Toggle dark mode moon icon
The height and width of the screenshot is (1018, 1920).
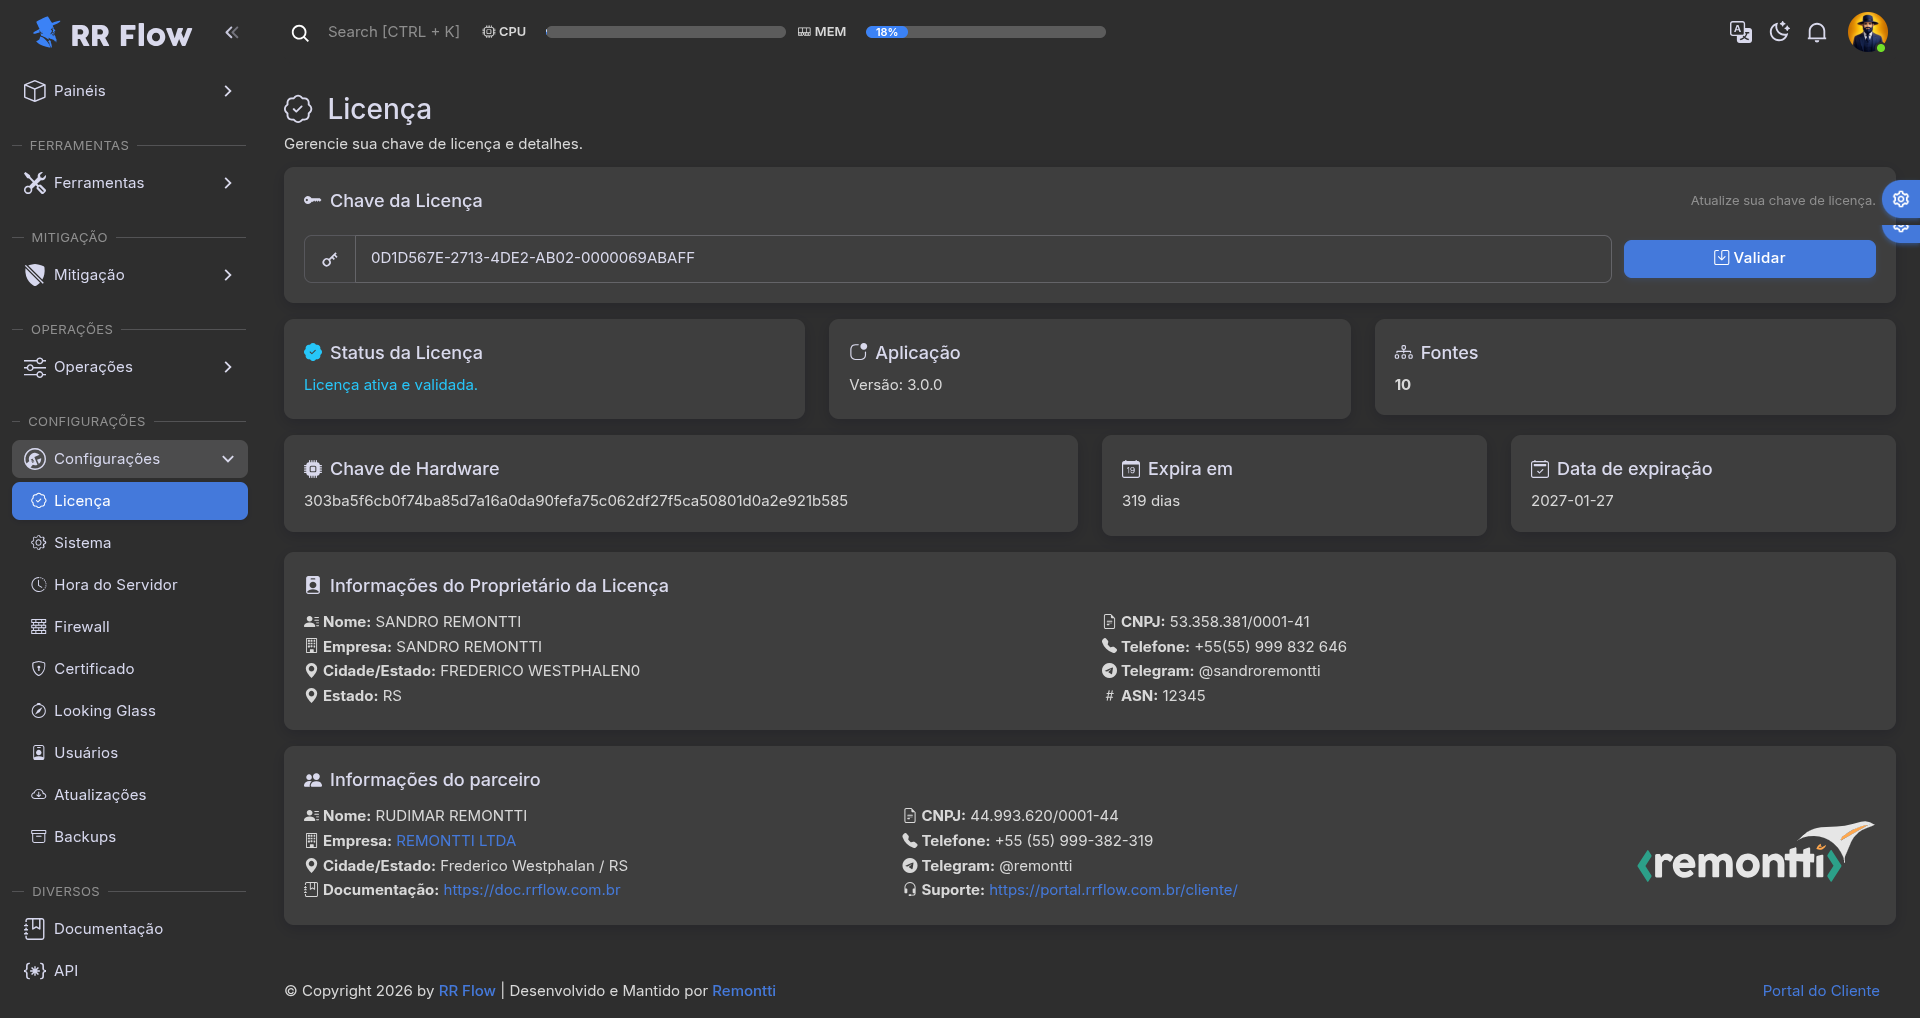(x=1779, y=32)
